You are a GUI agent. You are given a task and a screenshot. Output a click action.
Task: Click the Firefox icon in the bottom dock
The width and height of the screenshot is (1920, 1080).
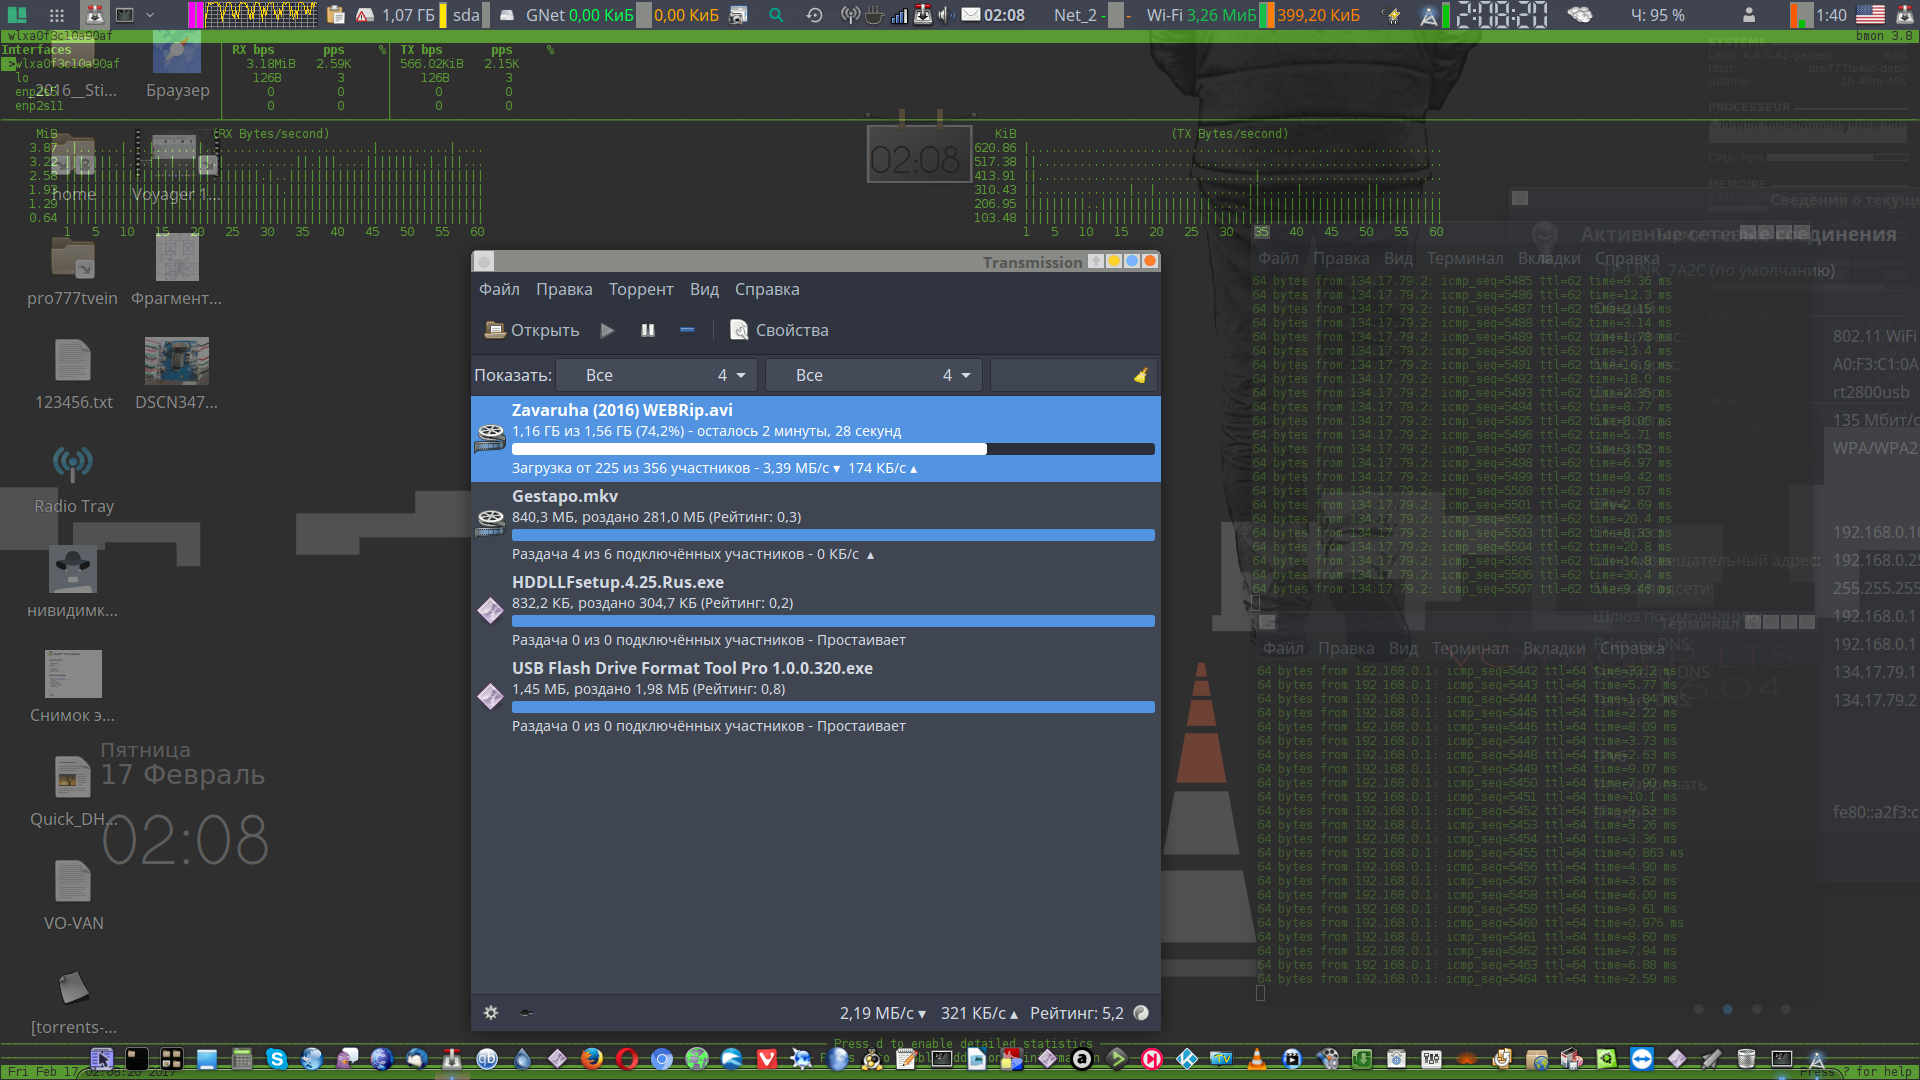click(x=592, y=1058)
